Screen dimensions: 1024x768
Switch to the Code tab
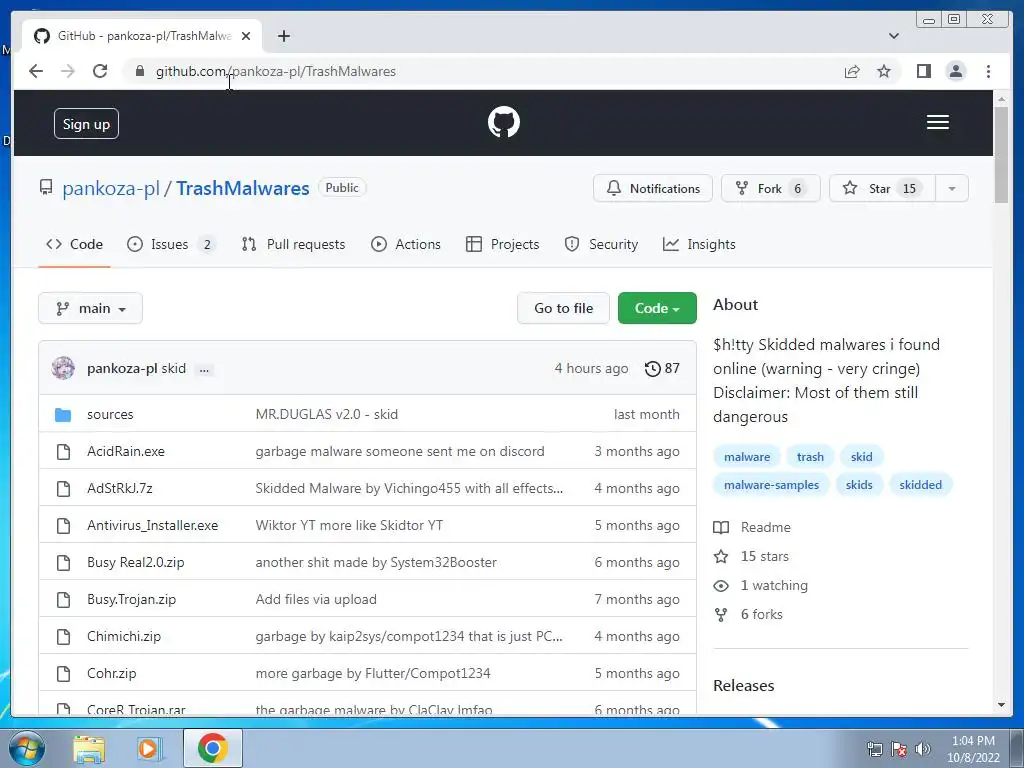(74, 244)
